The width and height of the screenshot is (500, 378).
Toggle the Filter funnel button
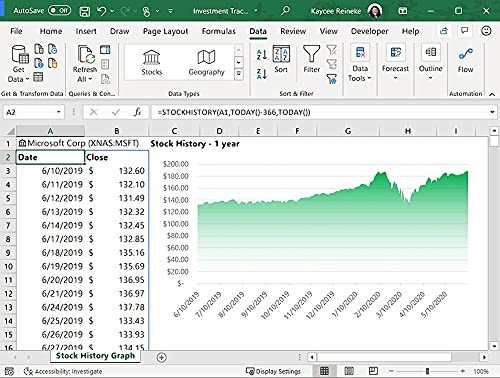[311, 59]
